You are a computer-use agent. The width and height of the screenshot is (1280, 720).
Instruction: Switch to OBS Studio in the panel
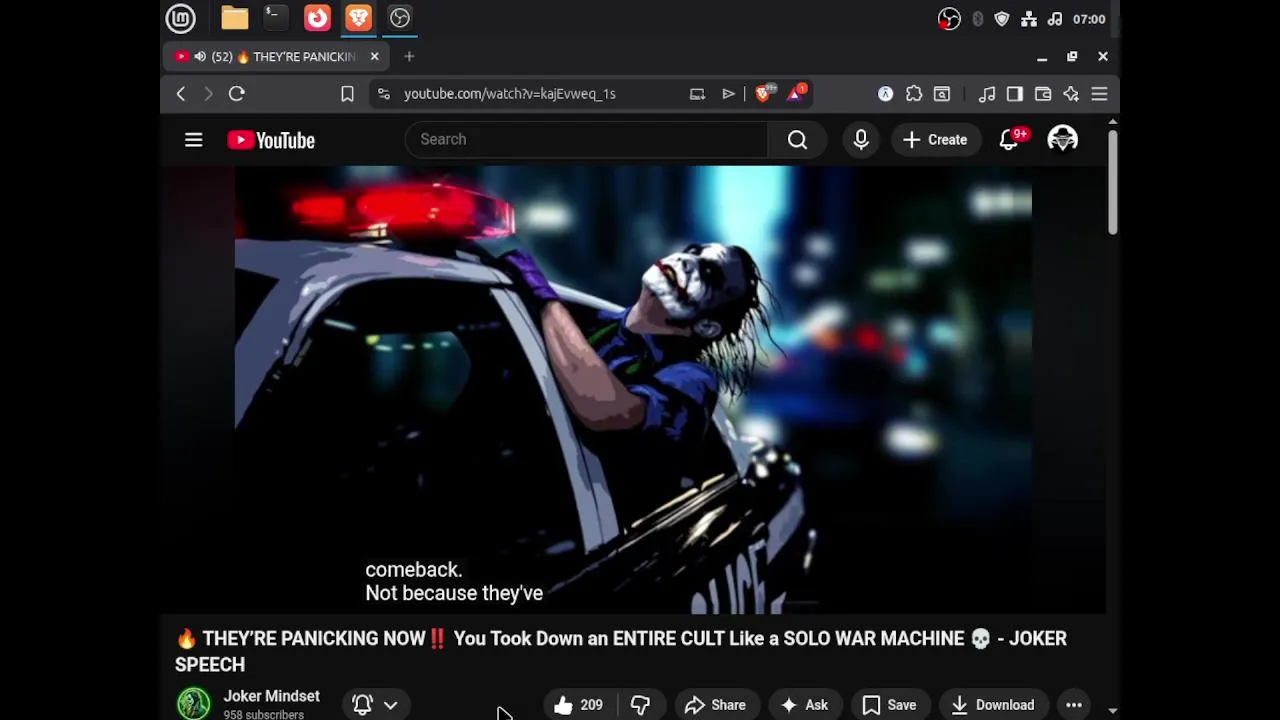pos(400,18)
